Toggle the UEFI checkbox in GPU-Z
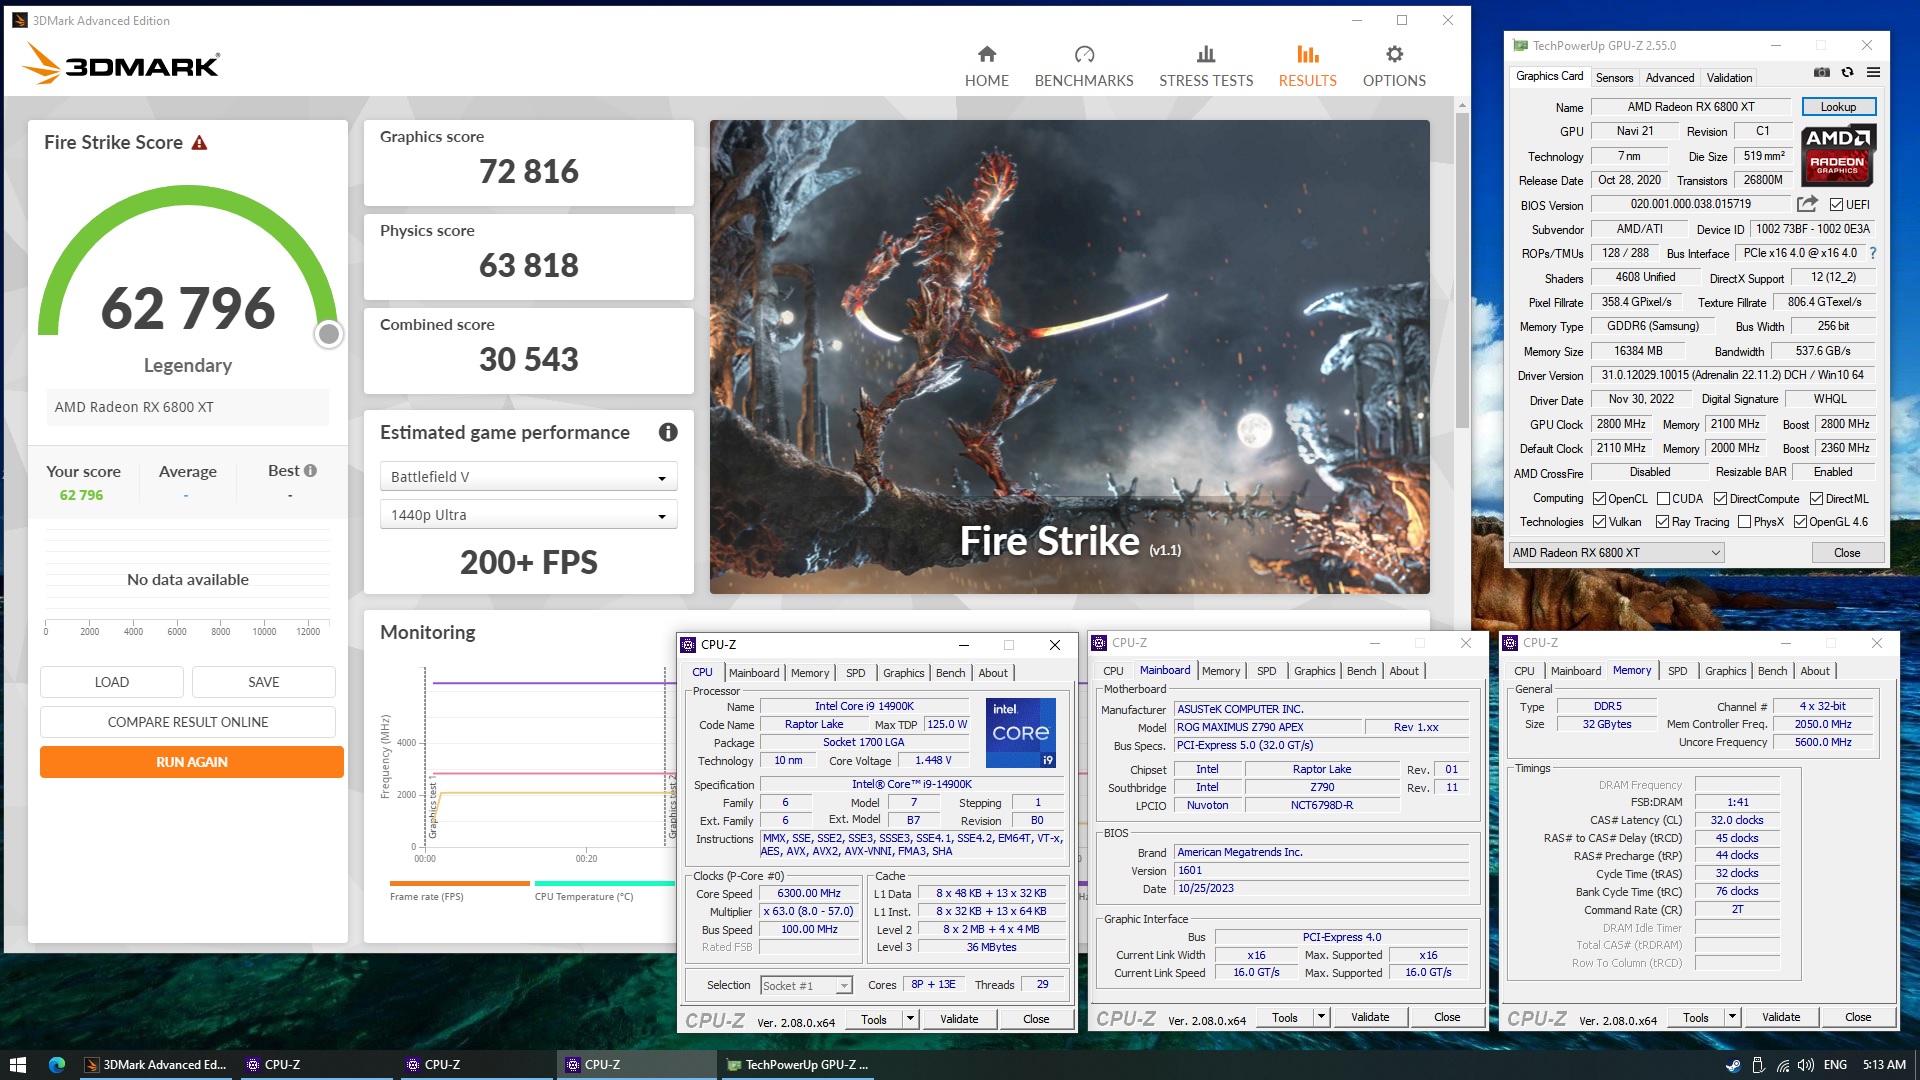The image size is (1920, 1080). point(1836,205)
